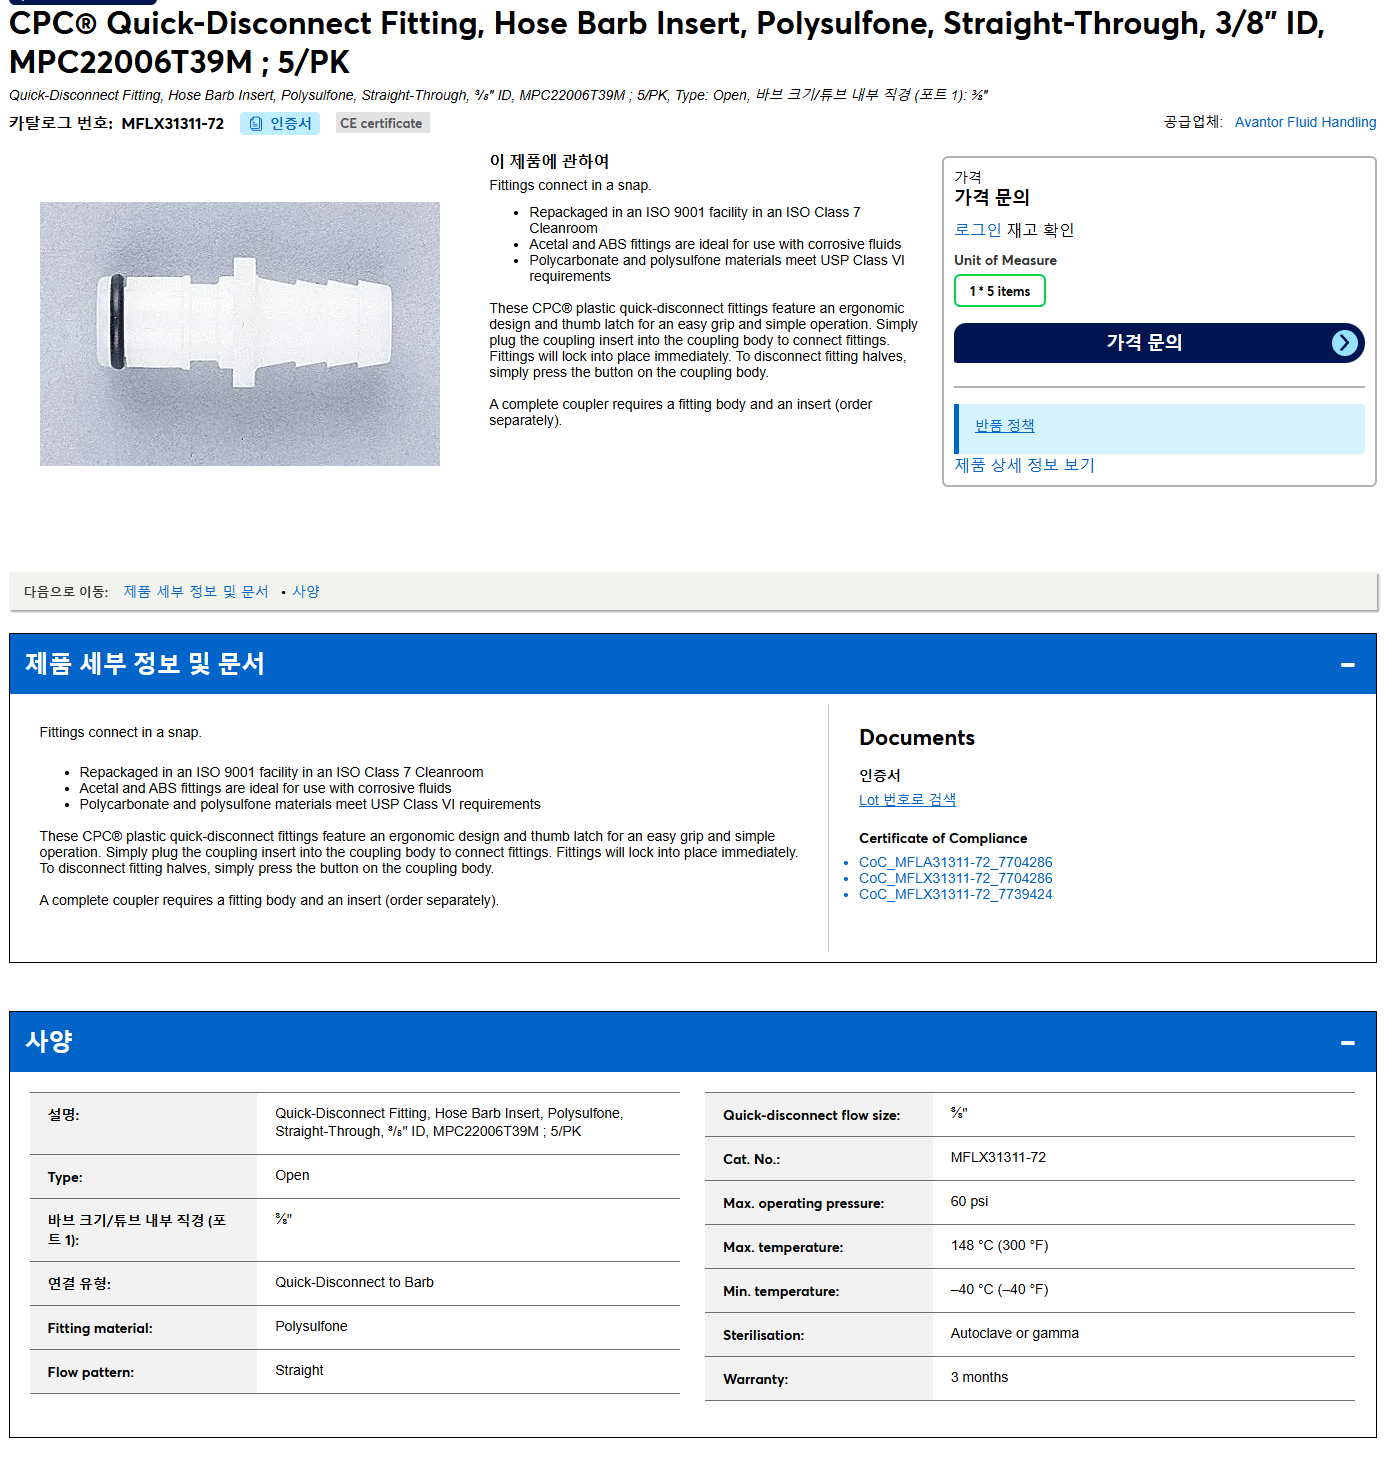Click the hose barb fitting product image

[x=240, y=334]
